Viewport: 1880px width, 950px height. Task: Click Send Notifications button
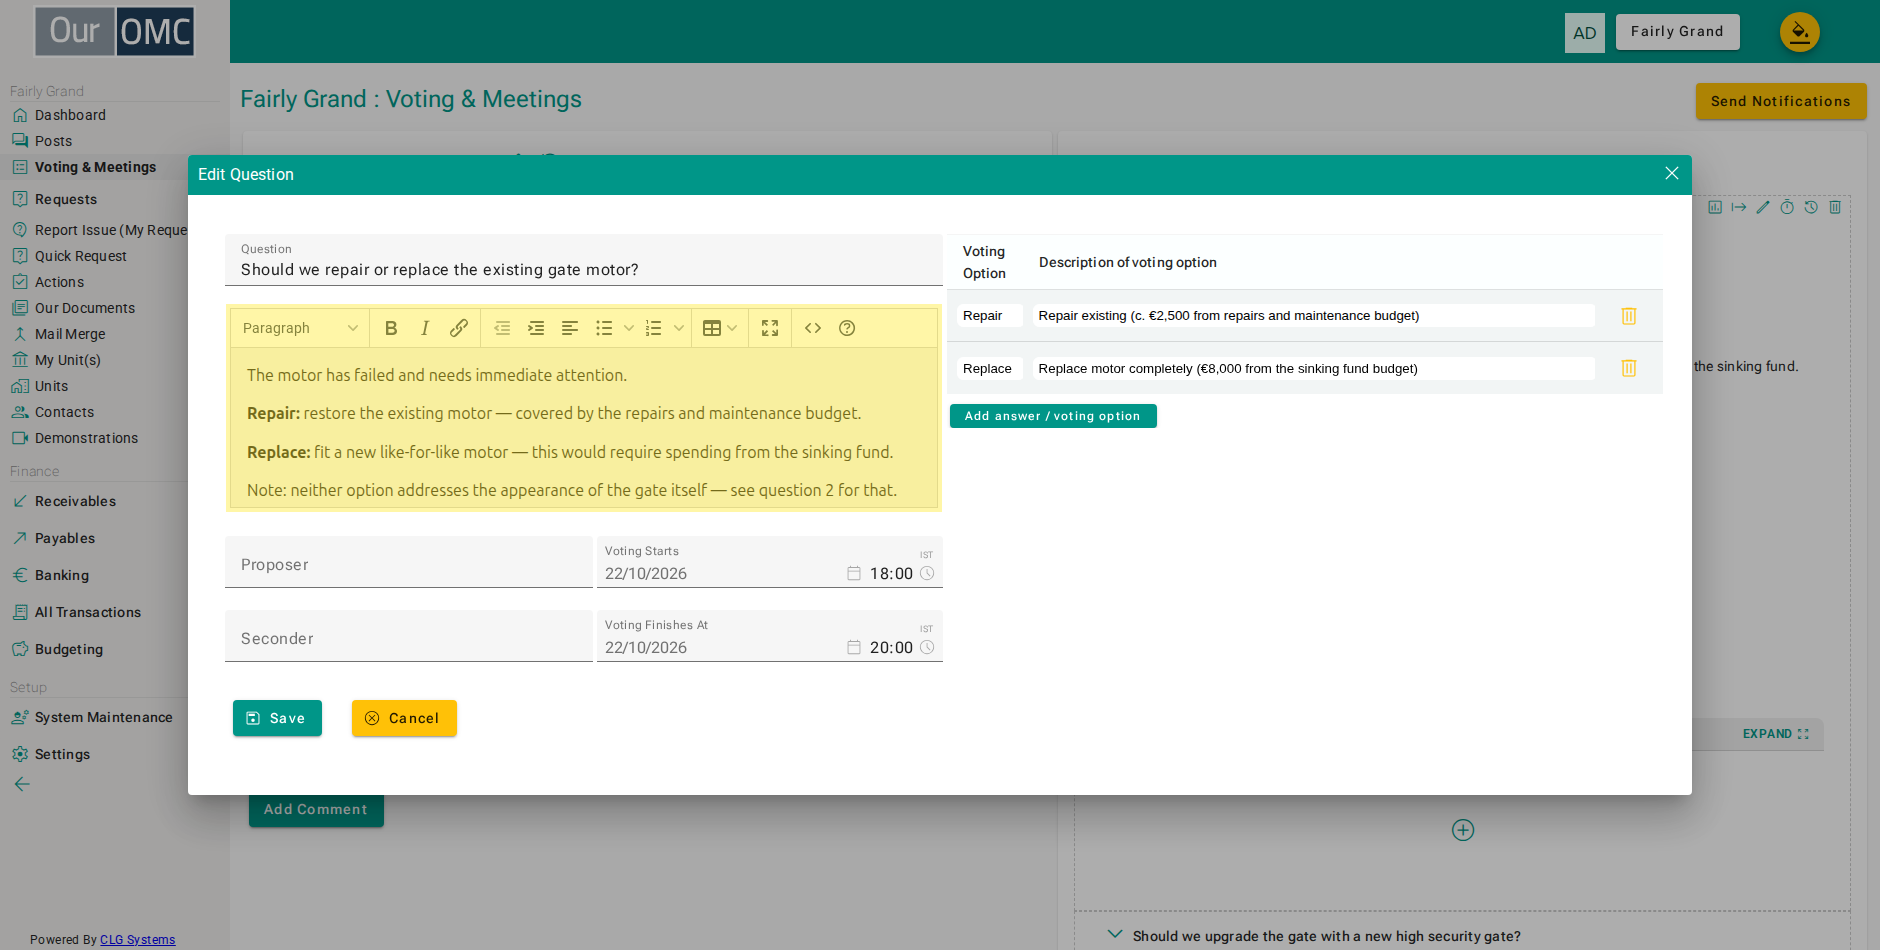click(1780, 101)
